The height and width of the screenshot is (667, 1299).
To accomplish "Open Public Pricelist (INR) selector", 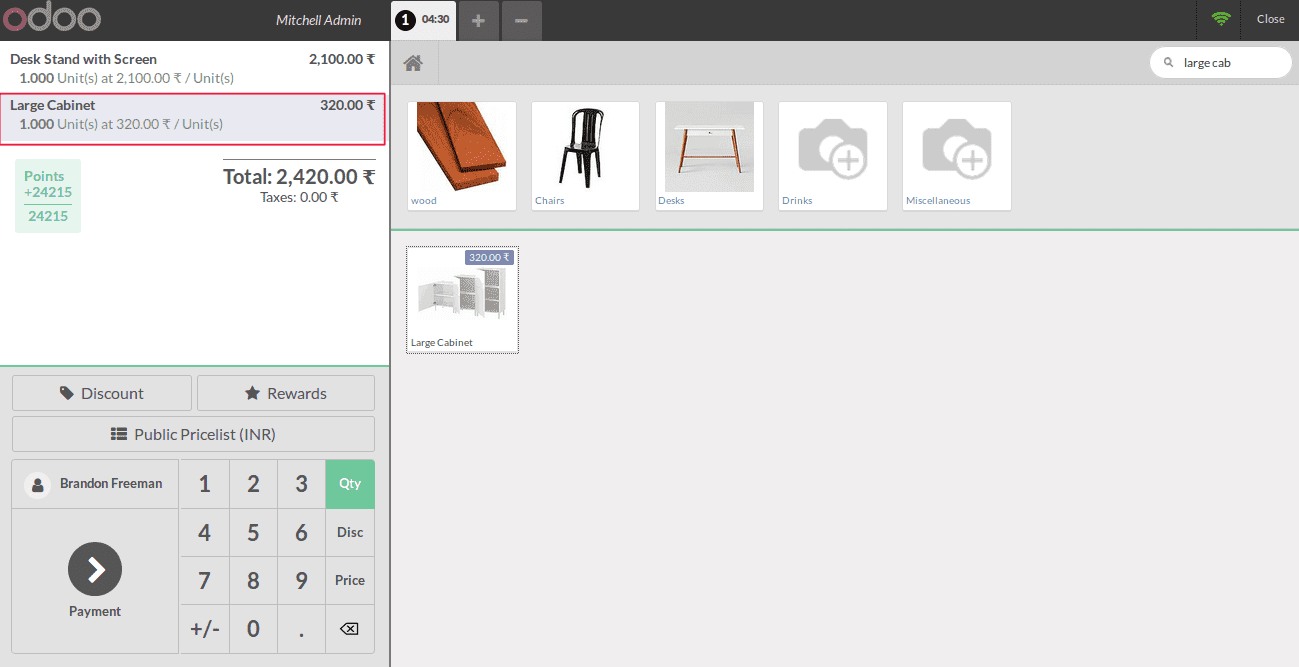I will click(x=193, y=434).
